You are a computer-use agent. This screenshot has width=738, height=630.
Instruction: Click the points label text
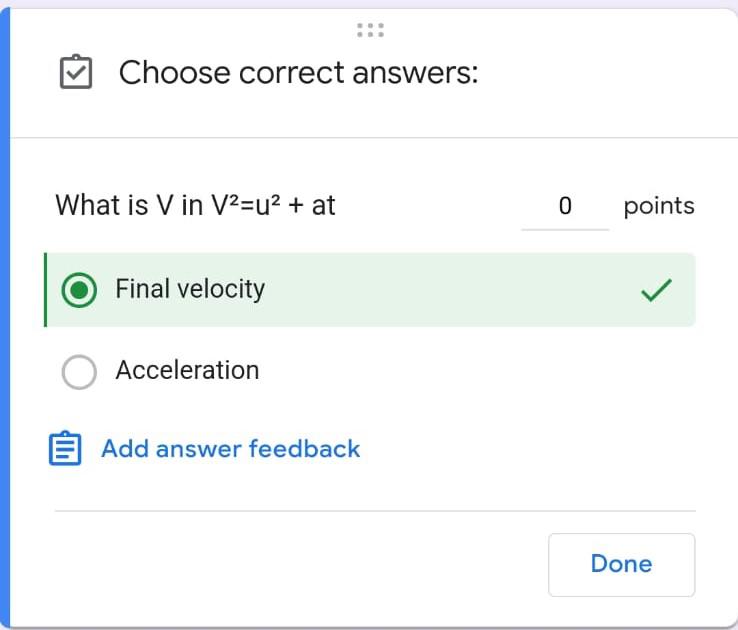[x=658, y=206]
